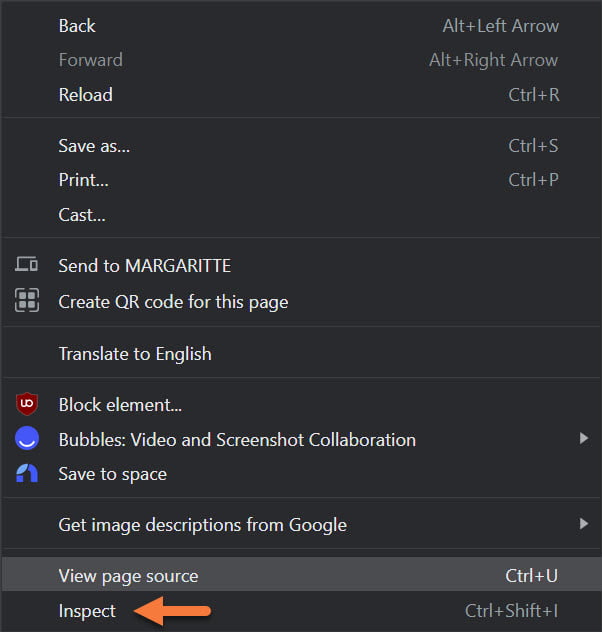Click the device icon beside Send to MARGARITTE
602x632 pixels.
pyautogui.click(x=27, y=266)
